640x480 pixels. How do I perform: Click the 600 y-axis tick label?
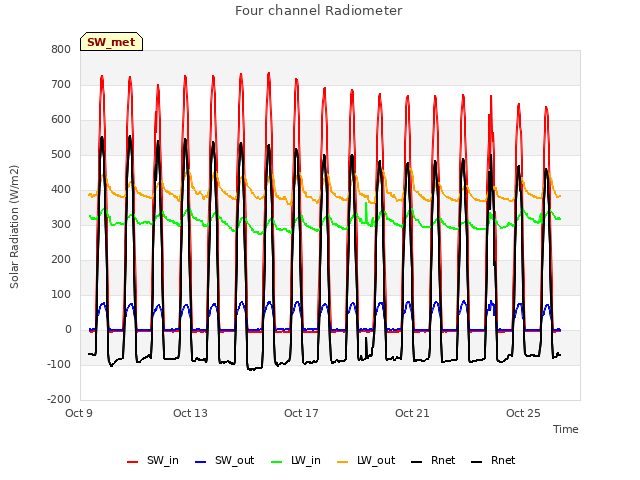coord(61,120)
